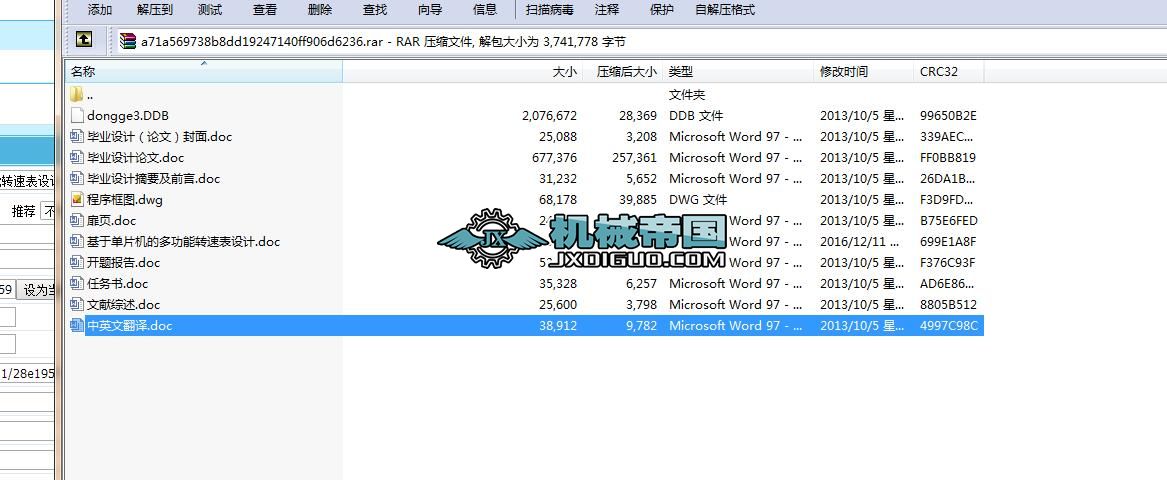Click Word icon of 文献综述.doc

[x=77, y=304]
